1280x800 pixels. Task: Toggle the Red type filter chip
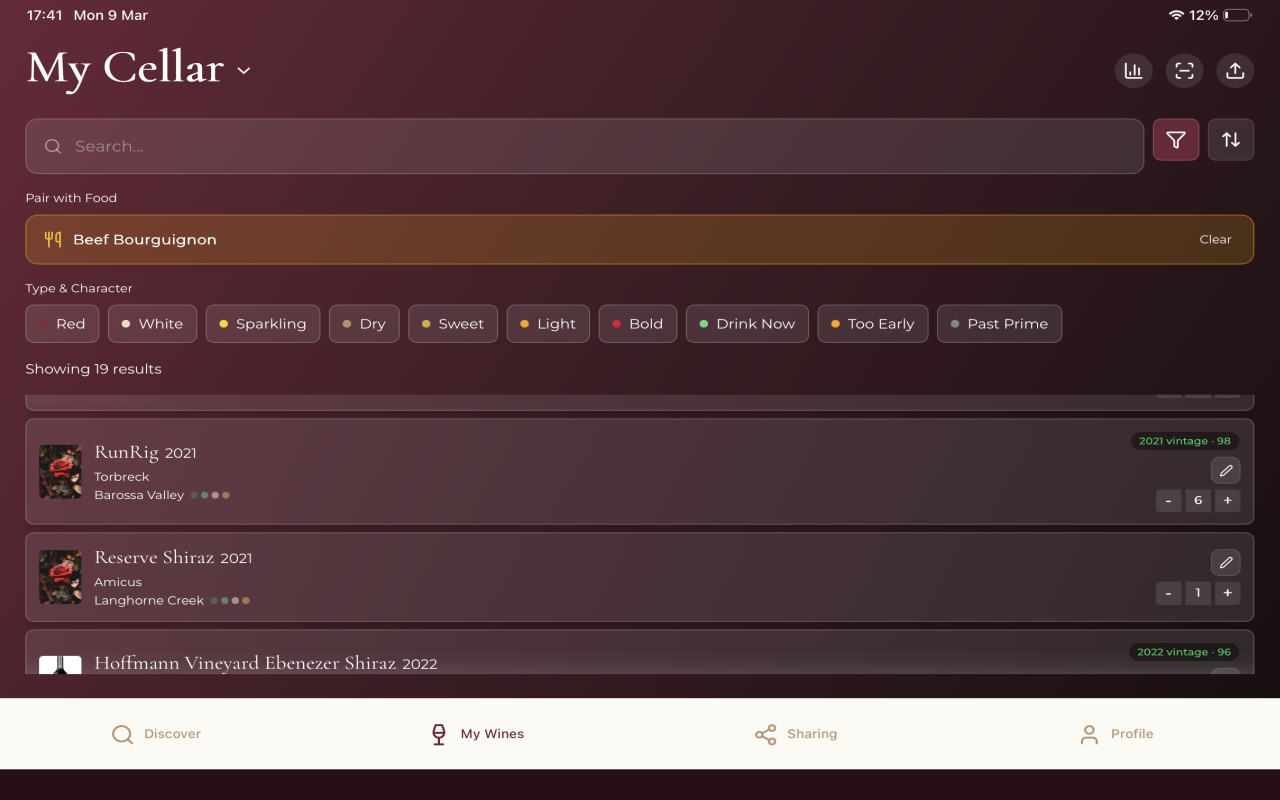coord(62,324)
